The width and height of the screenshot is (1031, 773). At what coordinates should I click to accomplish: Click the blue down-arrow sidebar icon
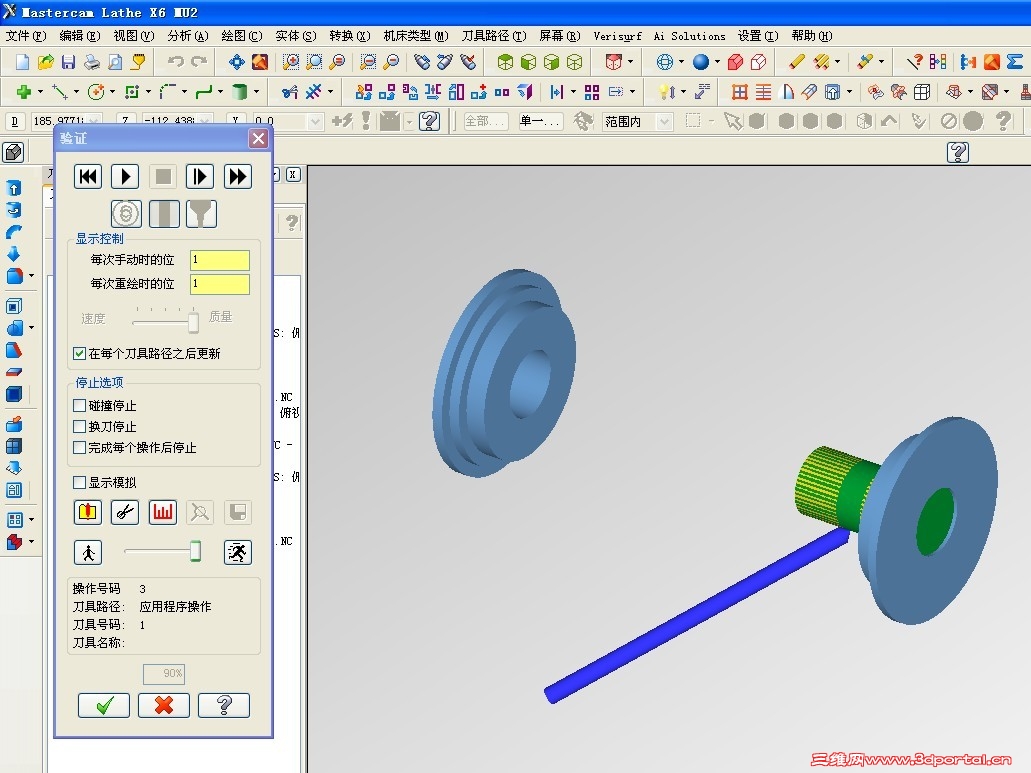(13, 254)
